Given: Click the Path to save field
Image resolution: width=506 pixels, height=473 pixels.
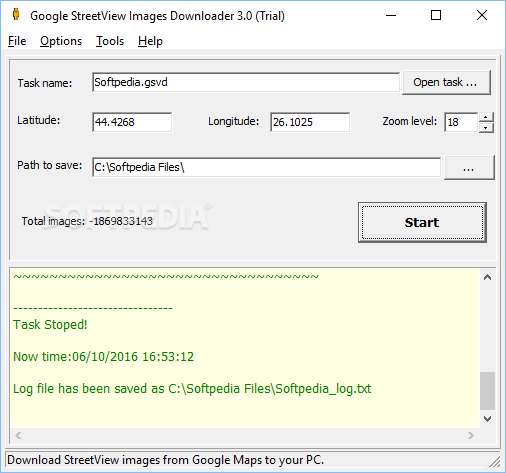Looking at the screenshot, I should pos(266,167).
